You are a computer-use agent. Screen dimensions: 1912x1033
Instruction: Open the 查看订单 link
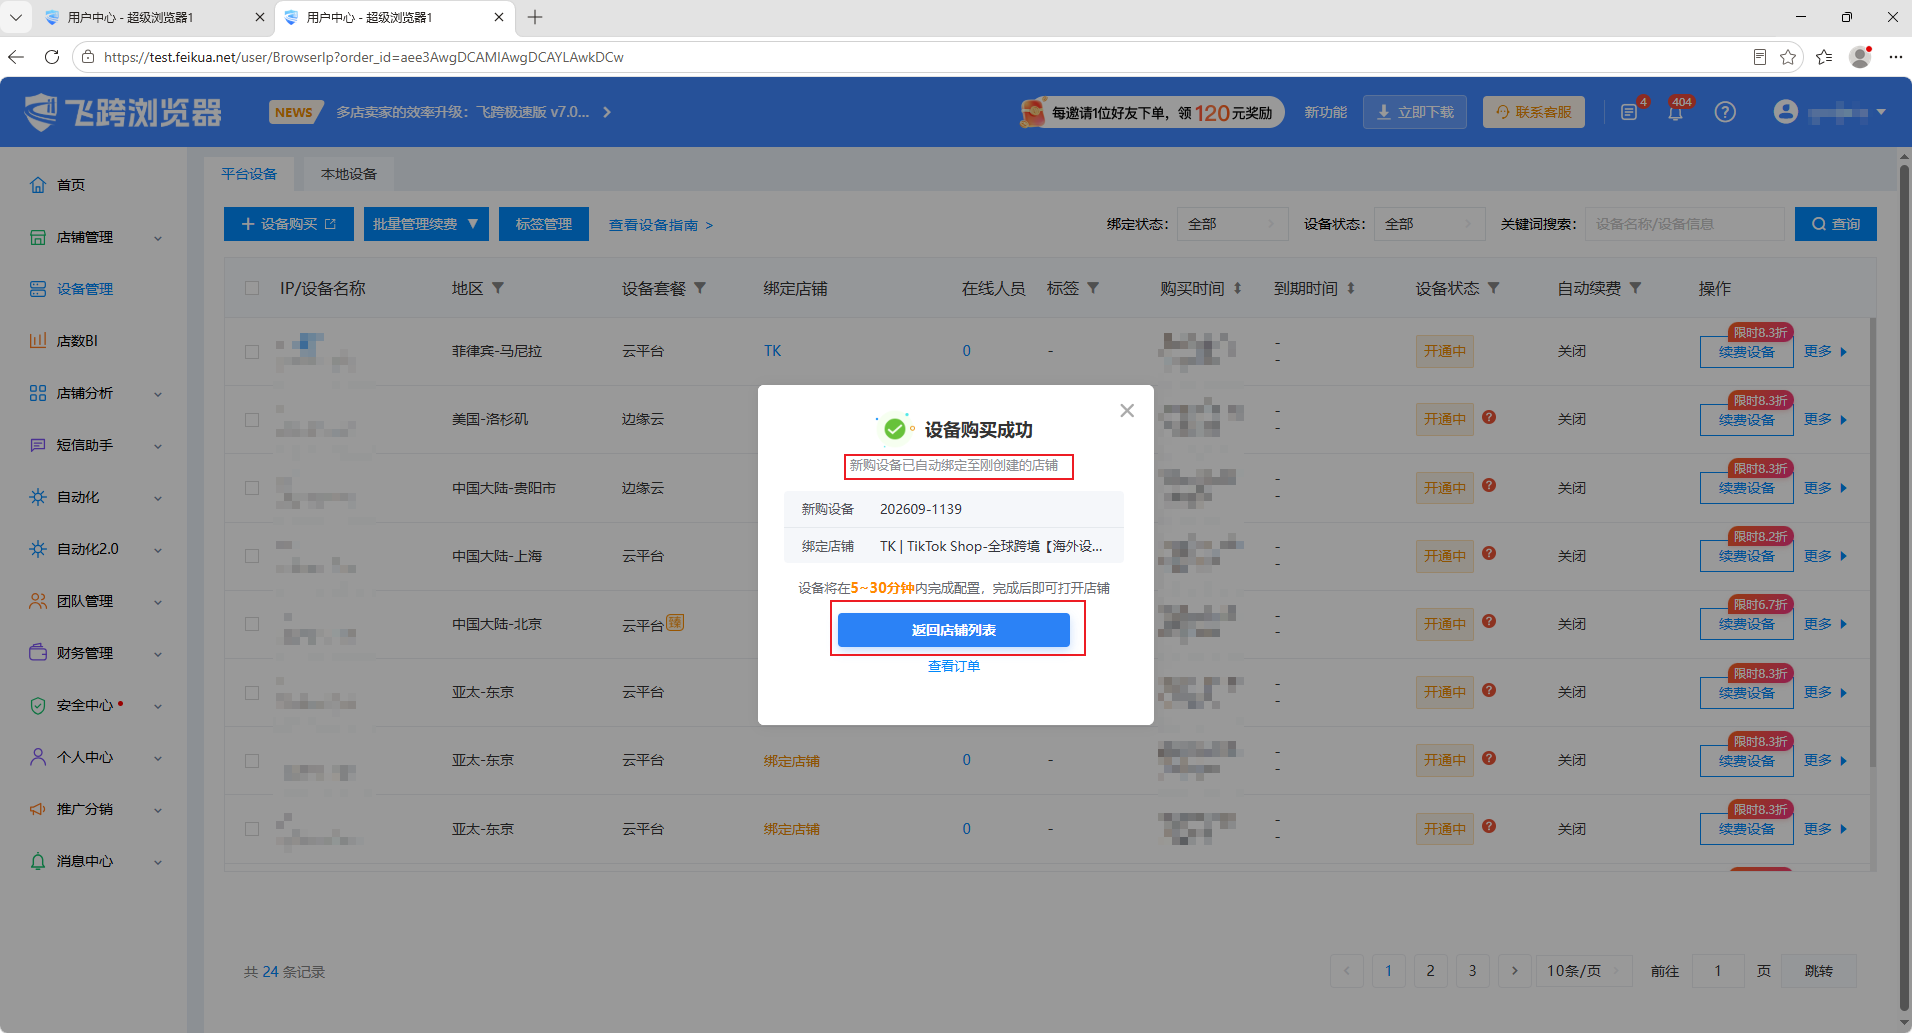(954, 666)
